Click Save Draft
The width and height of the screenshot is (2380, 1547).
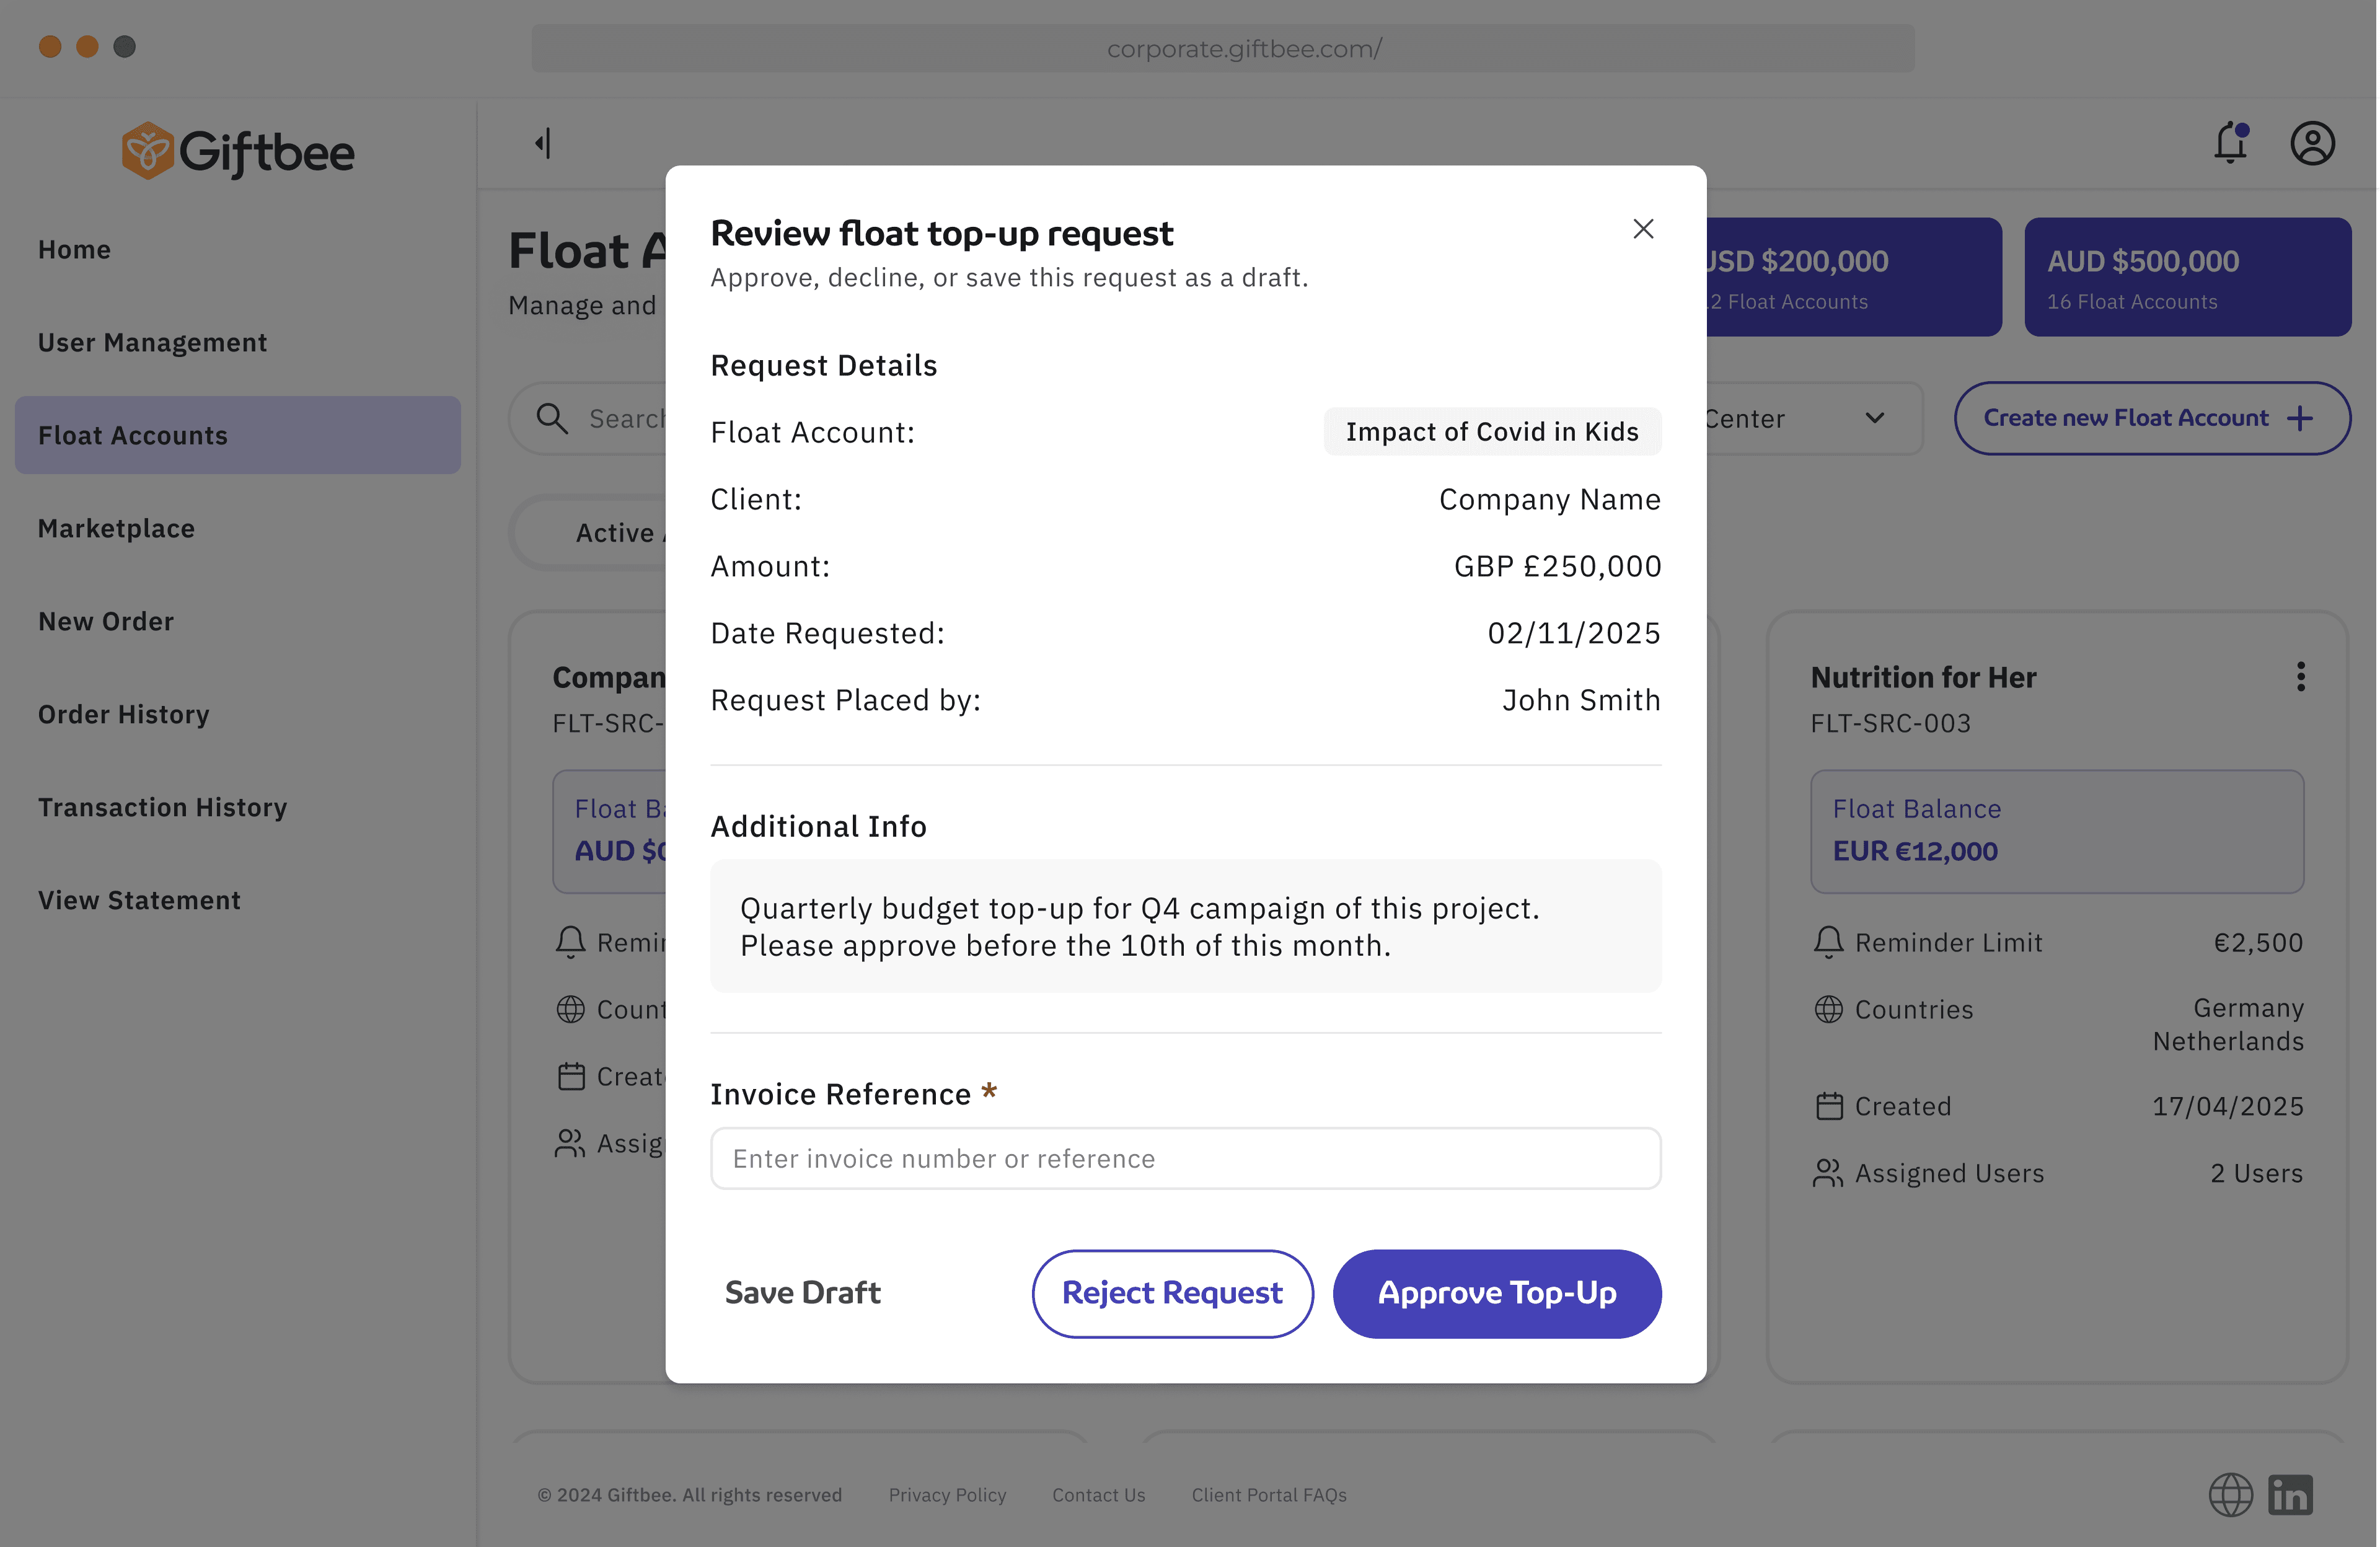pos(802,1292)
